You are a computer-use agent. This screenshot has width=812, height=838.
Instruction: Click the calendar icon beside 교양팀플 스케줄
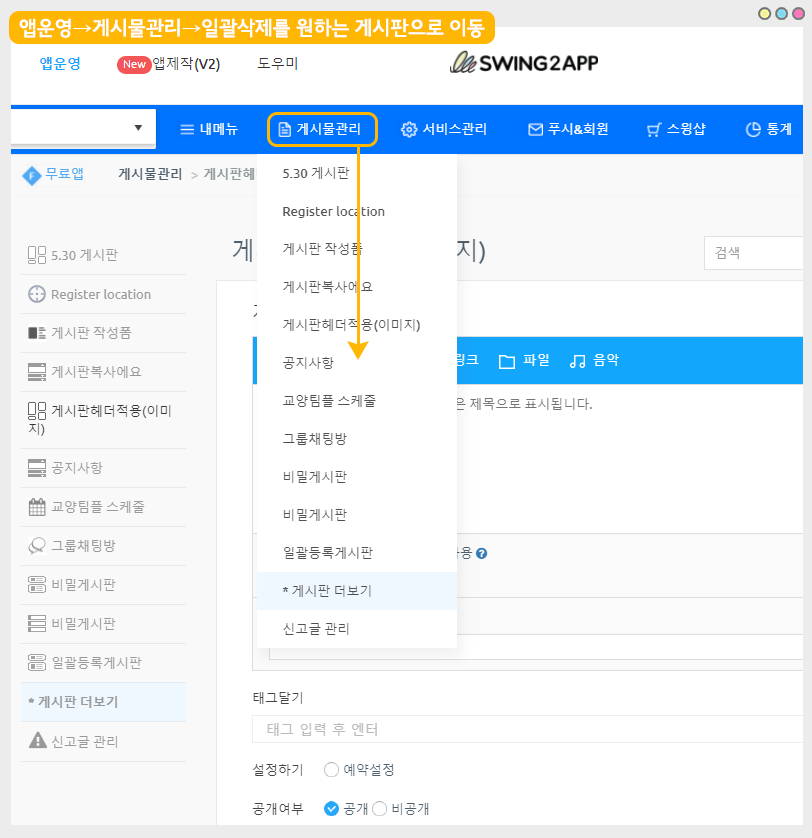[37, 507]
